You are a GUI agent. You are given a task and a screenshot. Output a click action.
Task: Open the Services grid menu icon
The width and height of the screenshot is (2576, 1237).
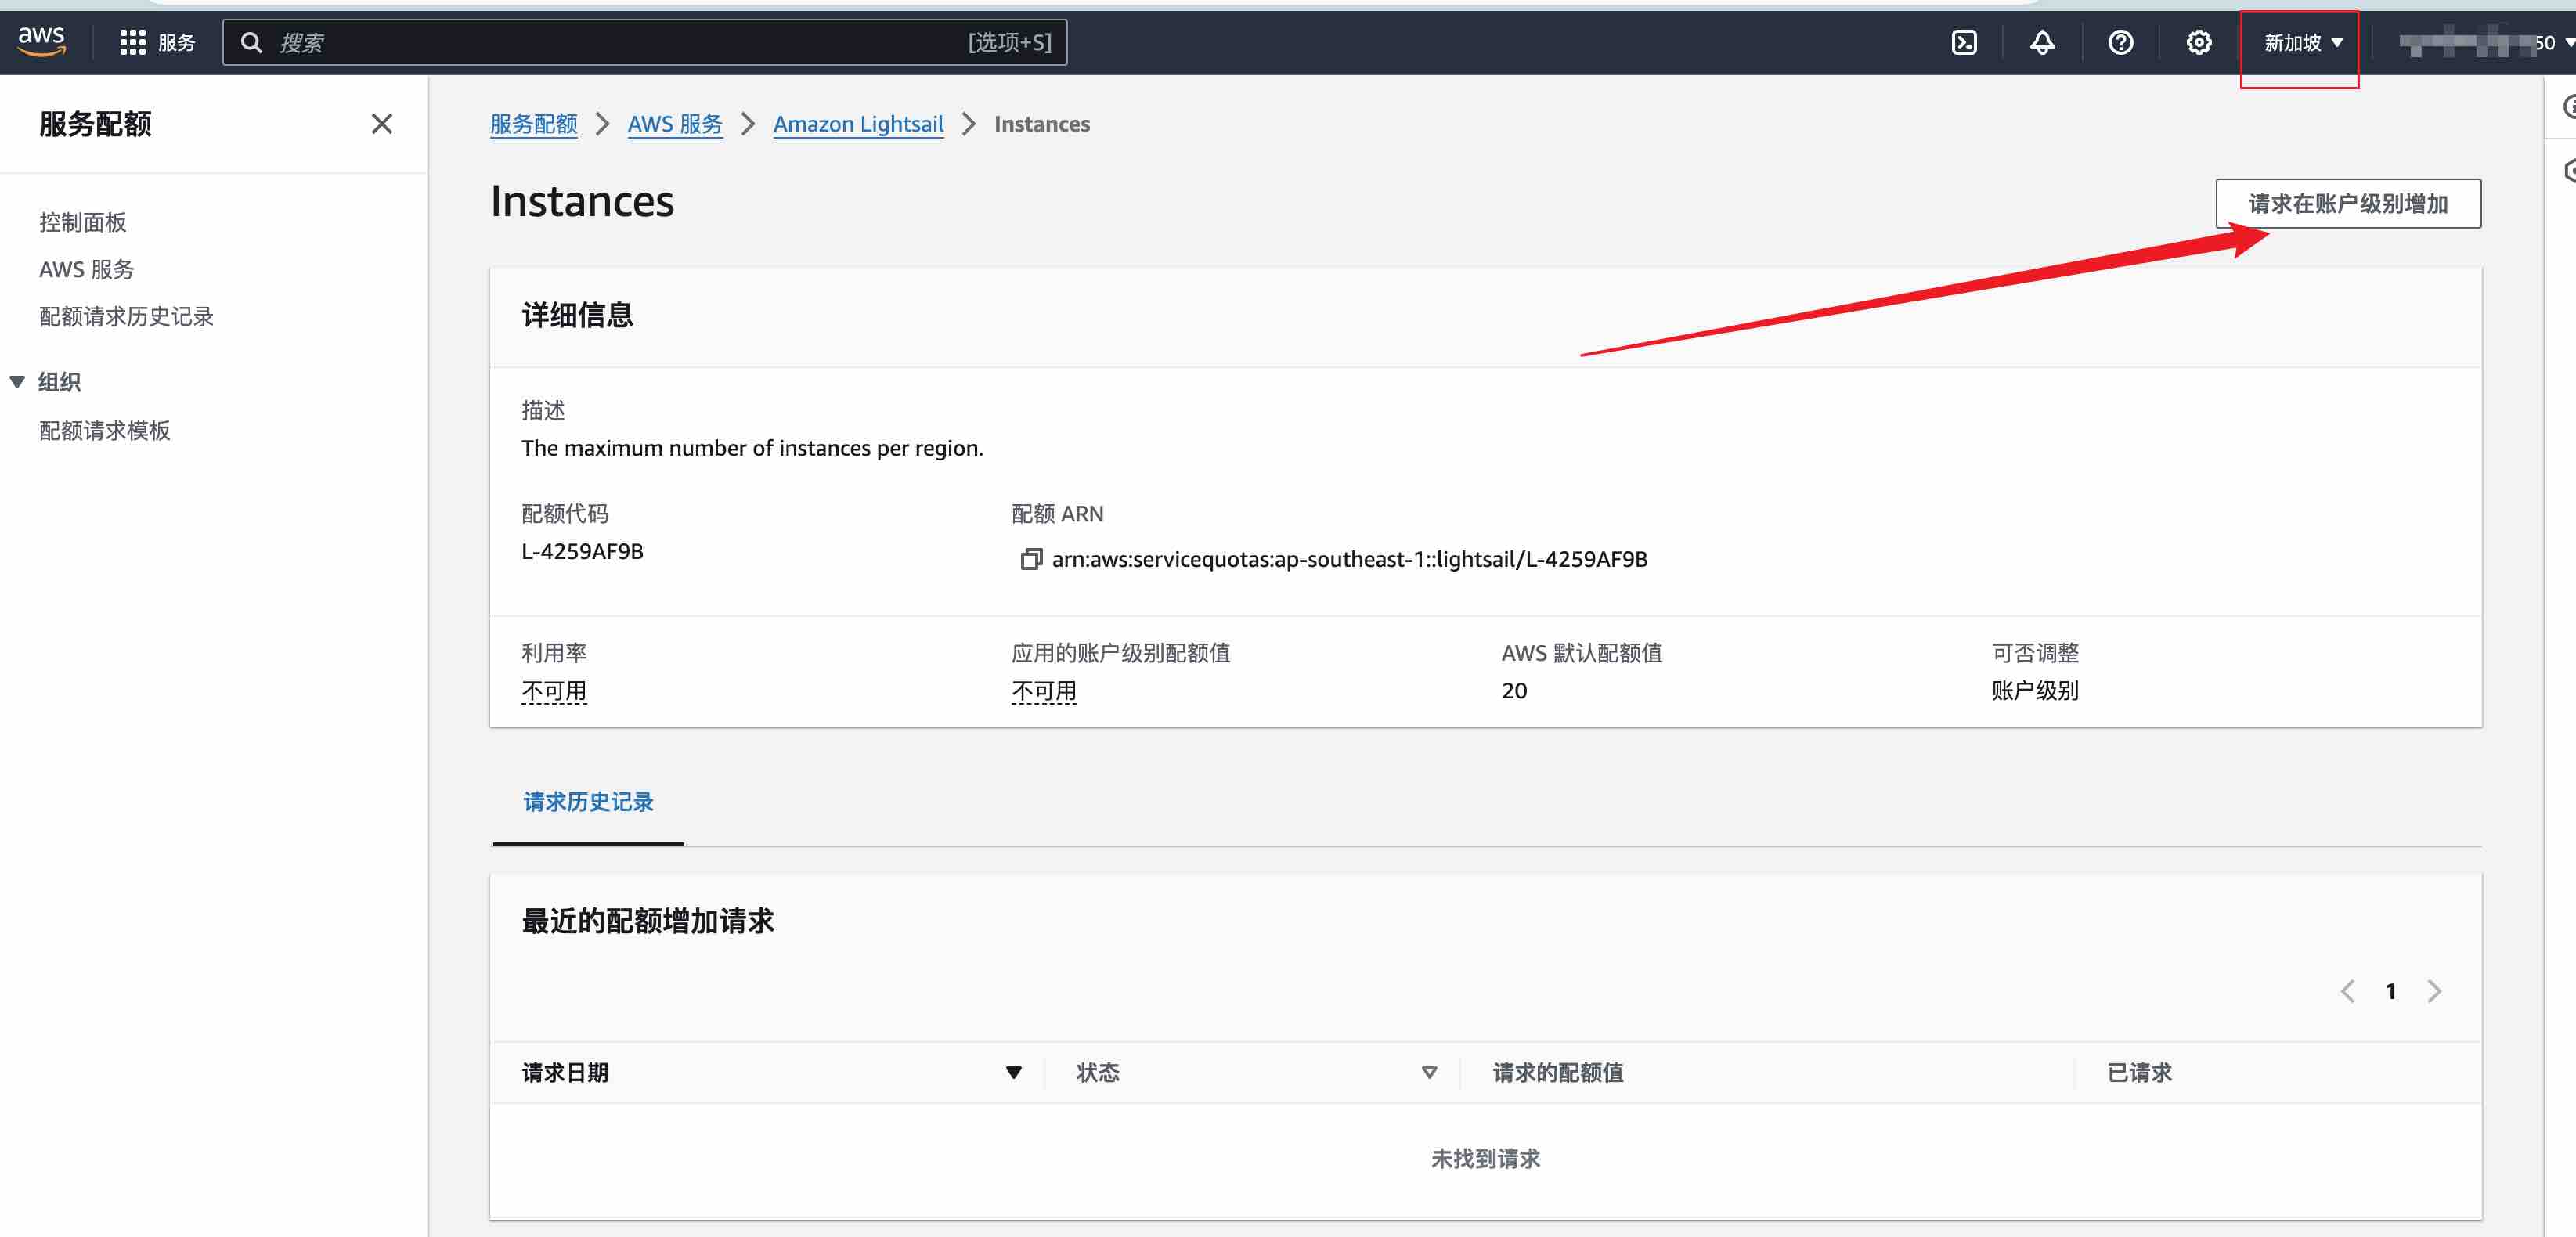132,42
